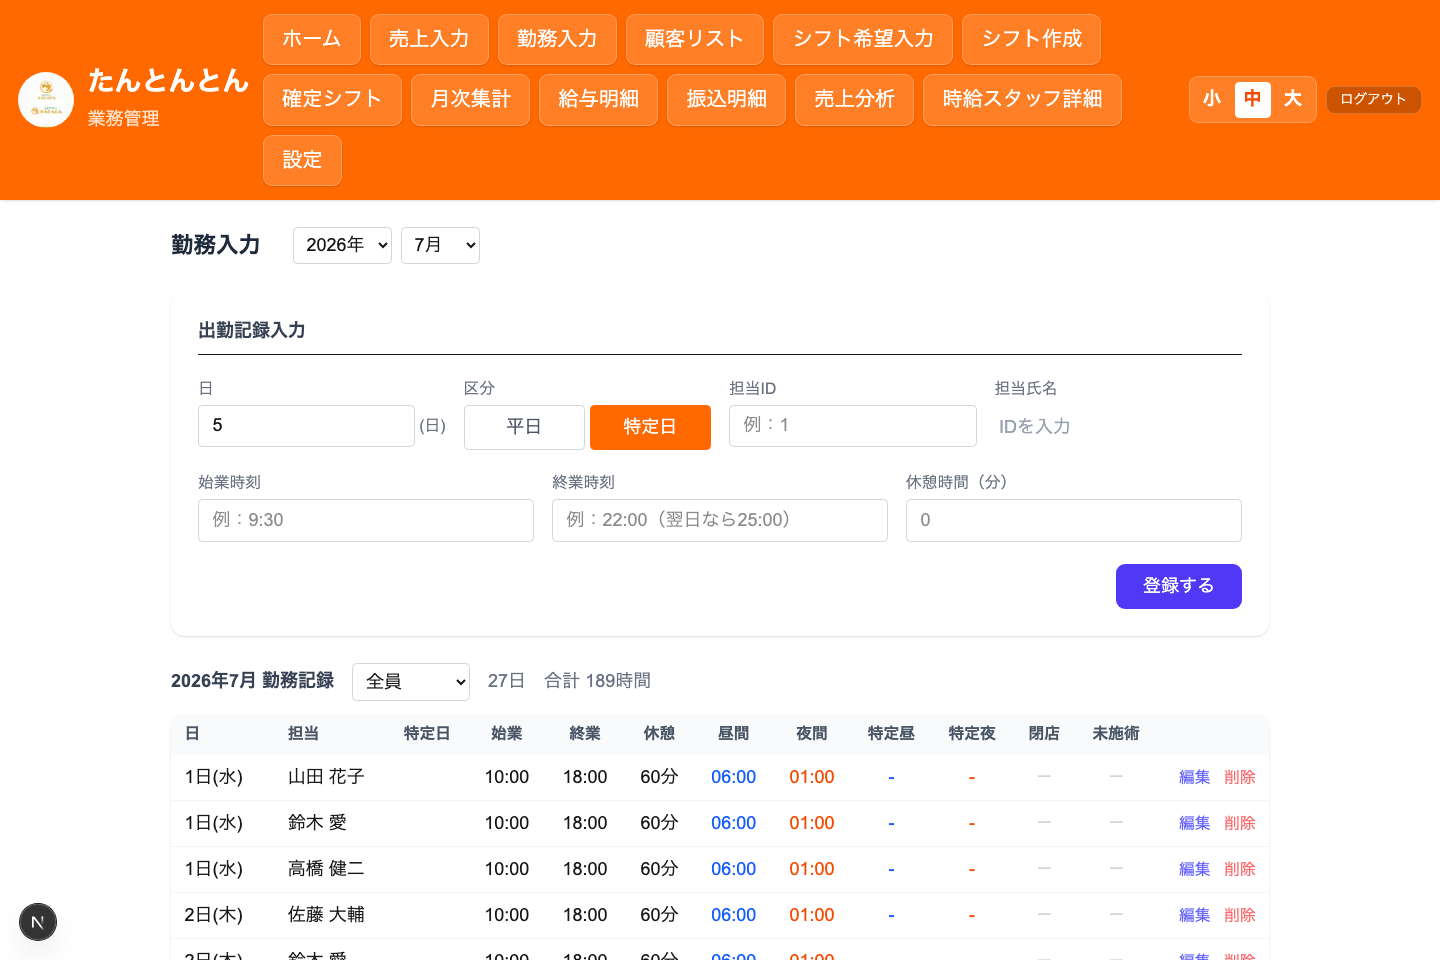The image size is (1440, 960).
Task: Click the ログアウト button
Action: (x=1373, y=99)
